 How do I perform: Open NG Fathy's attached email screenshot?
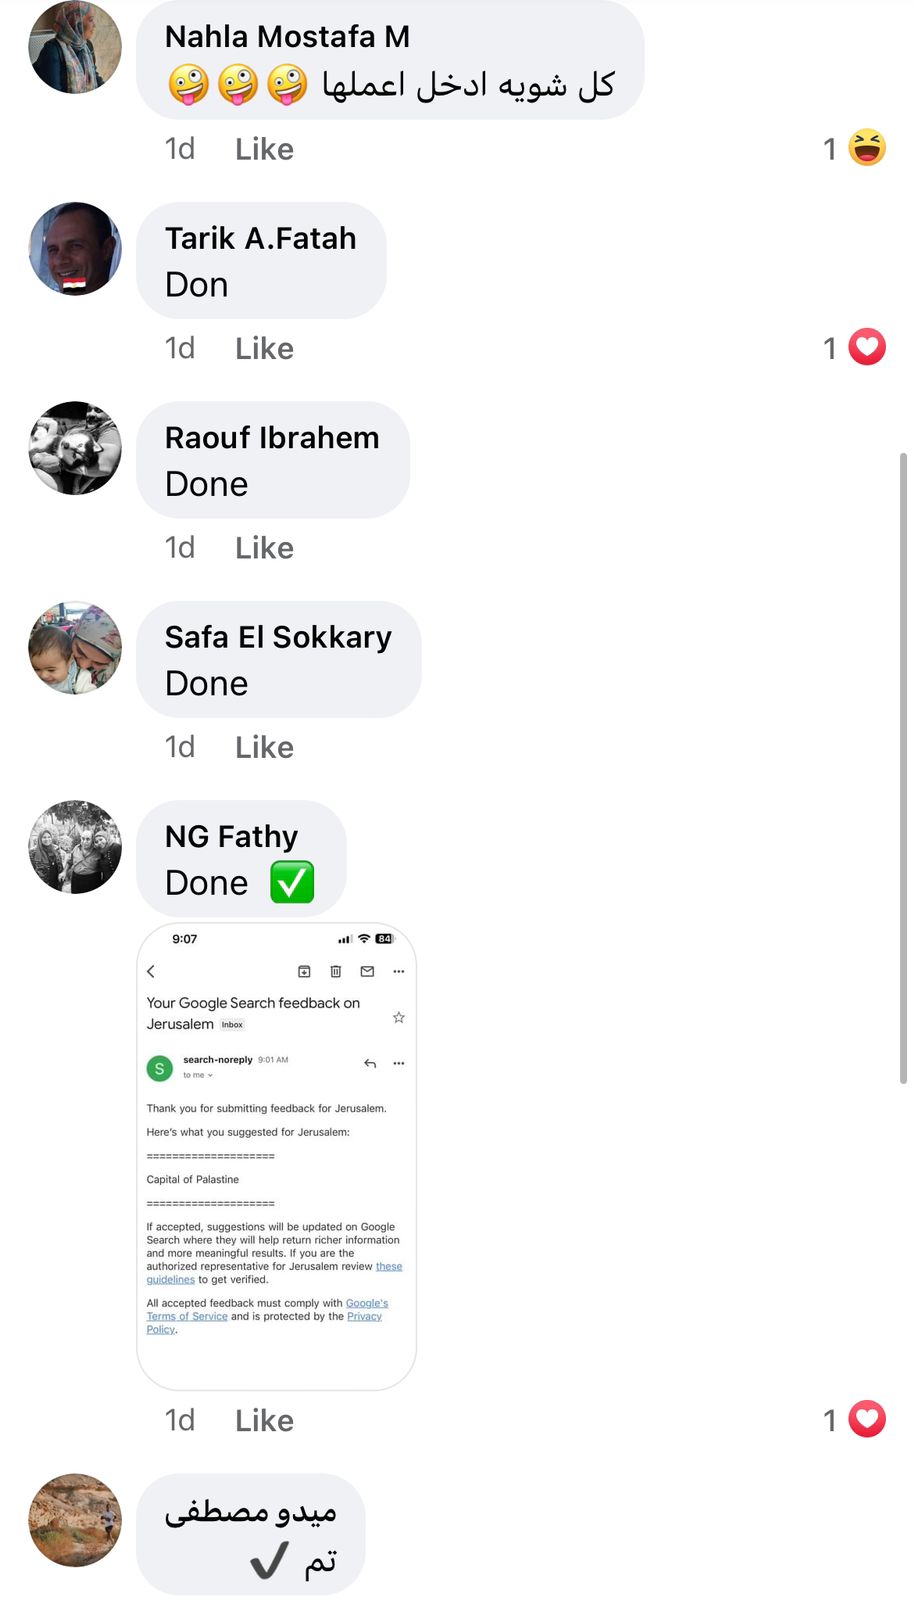[276, 1157]
